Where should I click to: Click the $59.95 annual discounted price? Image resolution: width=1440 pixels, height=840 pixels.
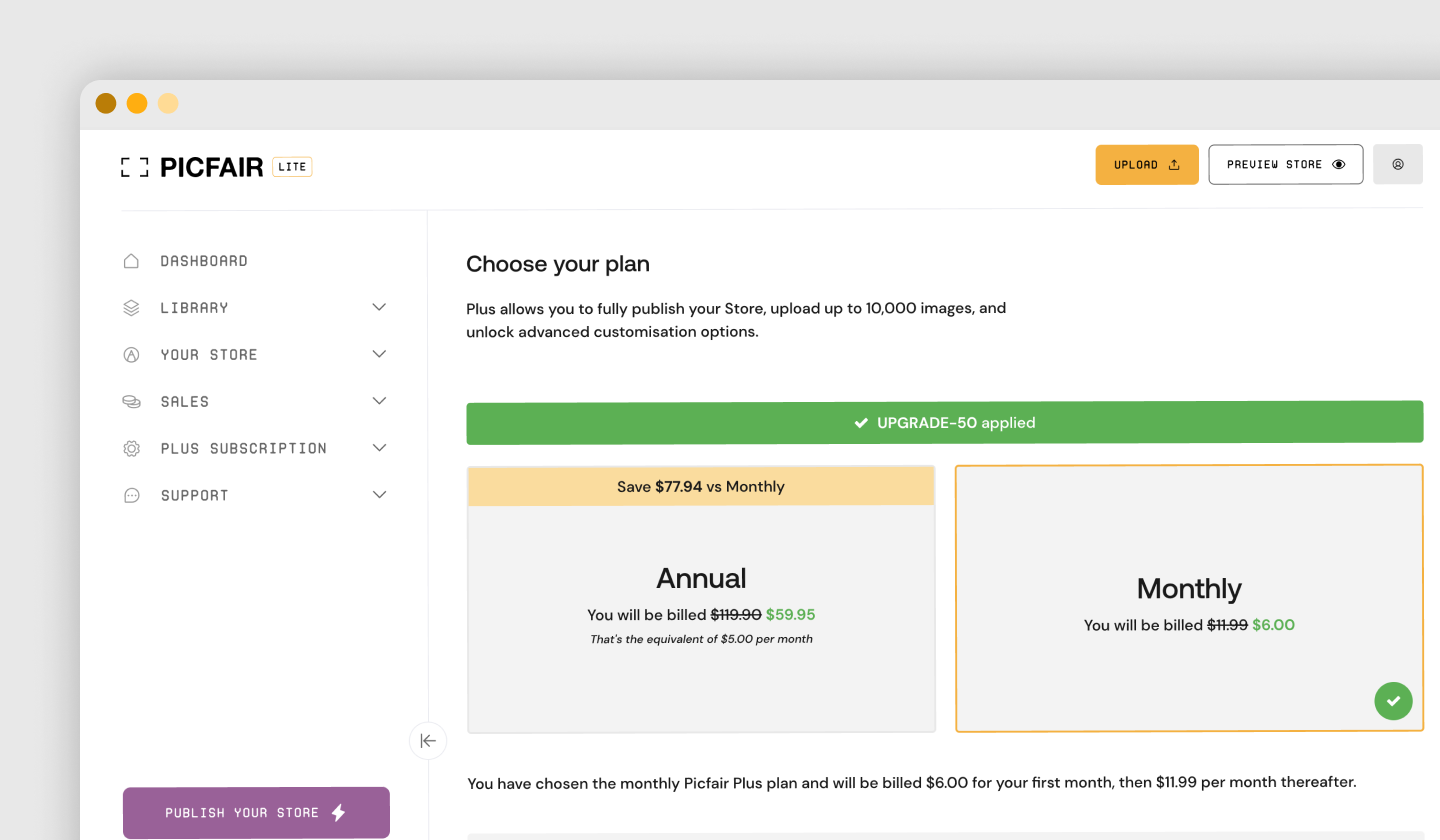pos(791,615)
